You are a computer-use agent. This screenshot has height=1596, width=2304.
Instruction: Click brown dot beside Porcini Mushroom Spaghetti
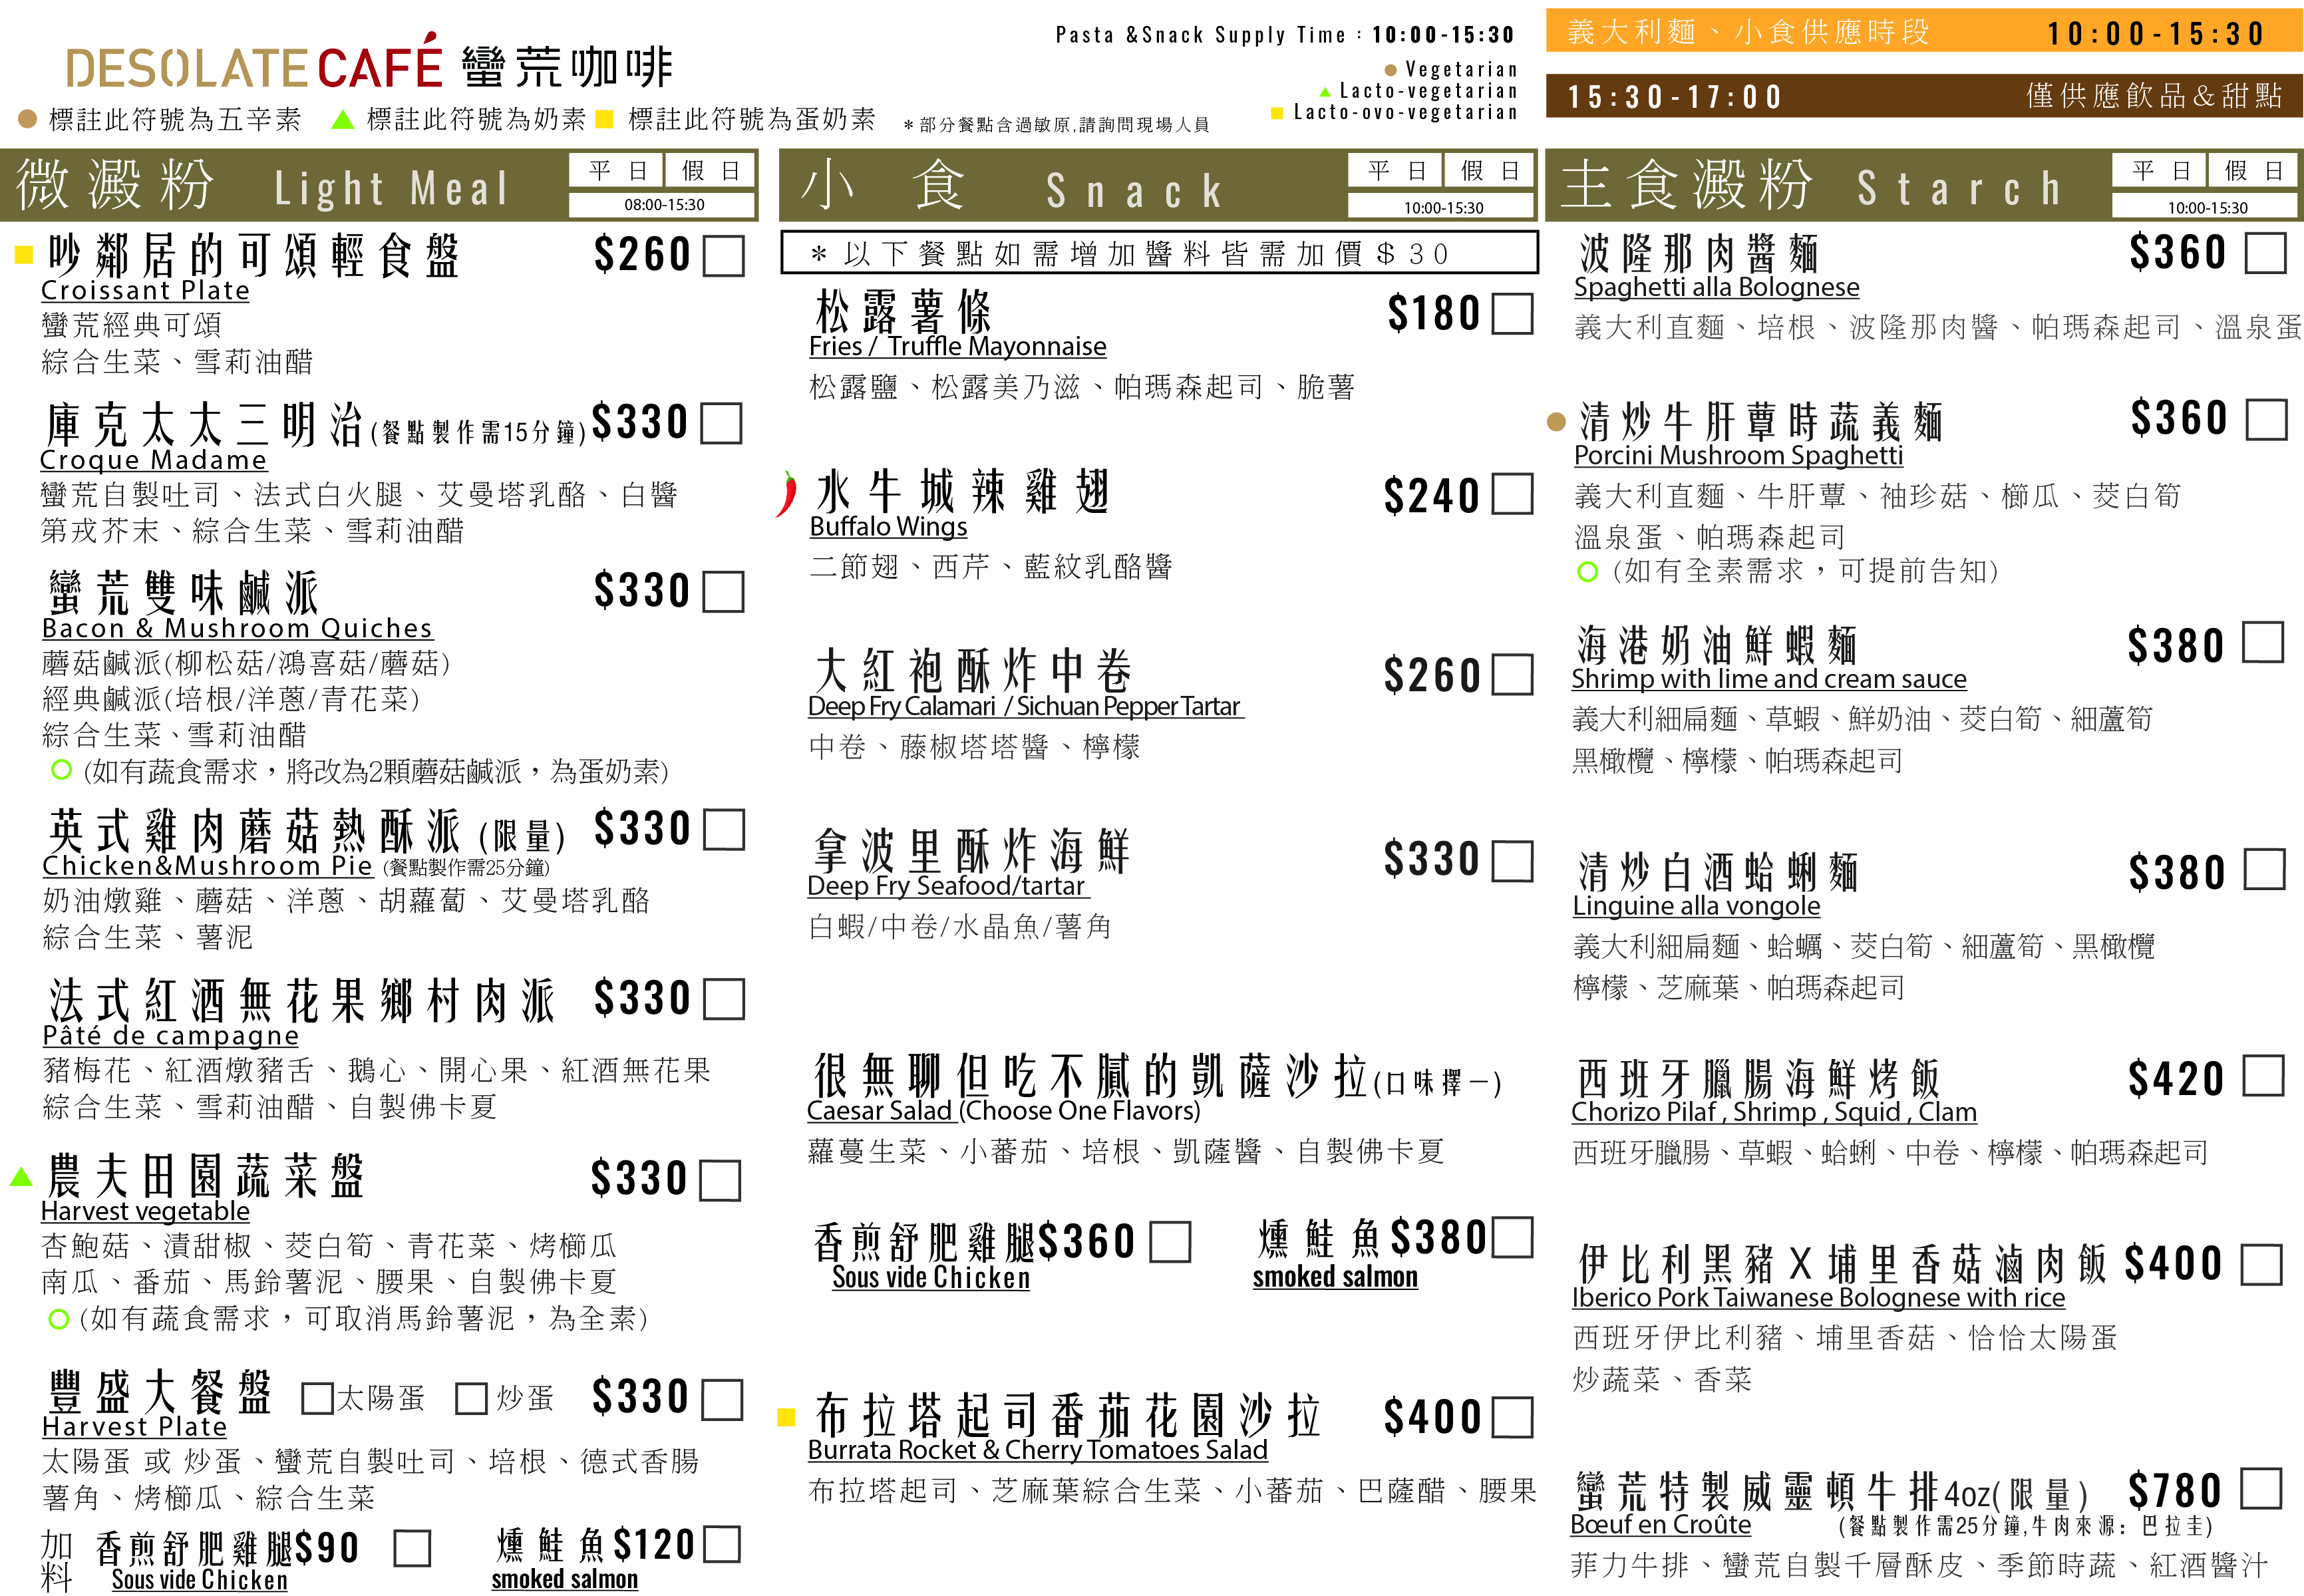pyautogui.click(x=1556, y=422)
